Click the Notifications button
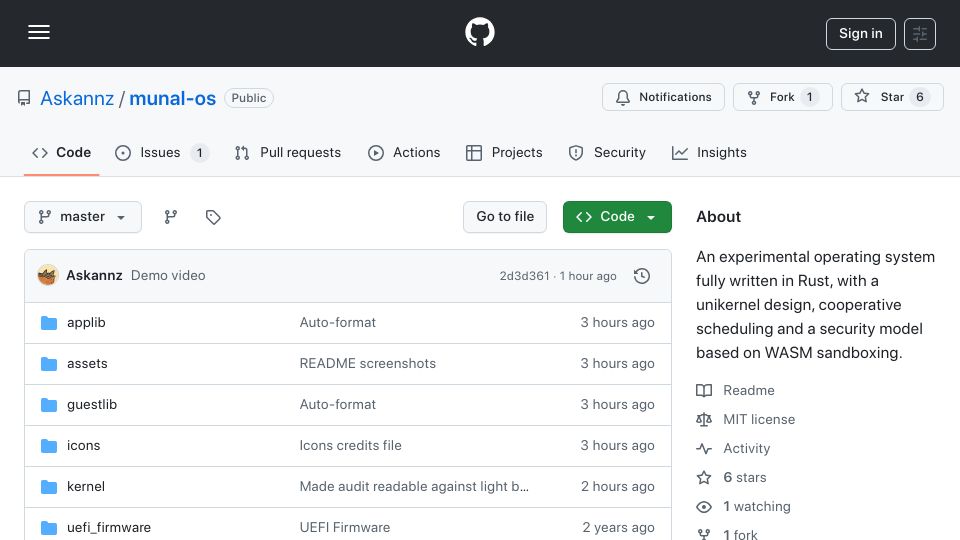This screenshot has width=960, height=540. pyautogui.click(x=663, y=97)
